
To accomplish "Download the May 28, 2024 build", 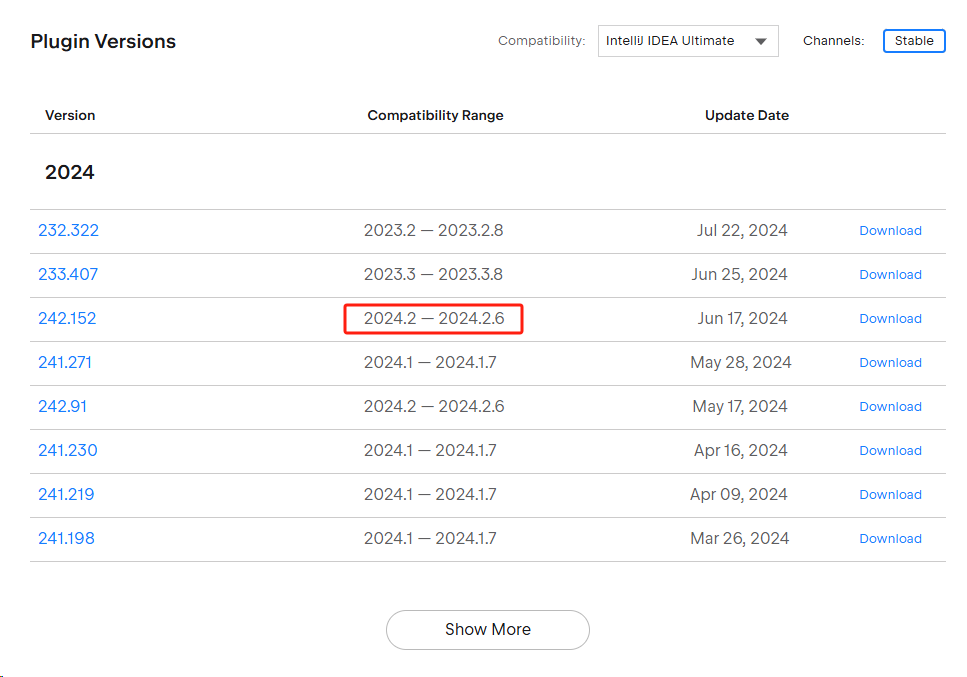I will [890, 362].
